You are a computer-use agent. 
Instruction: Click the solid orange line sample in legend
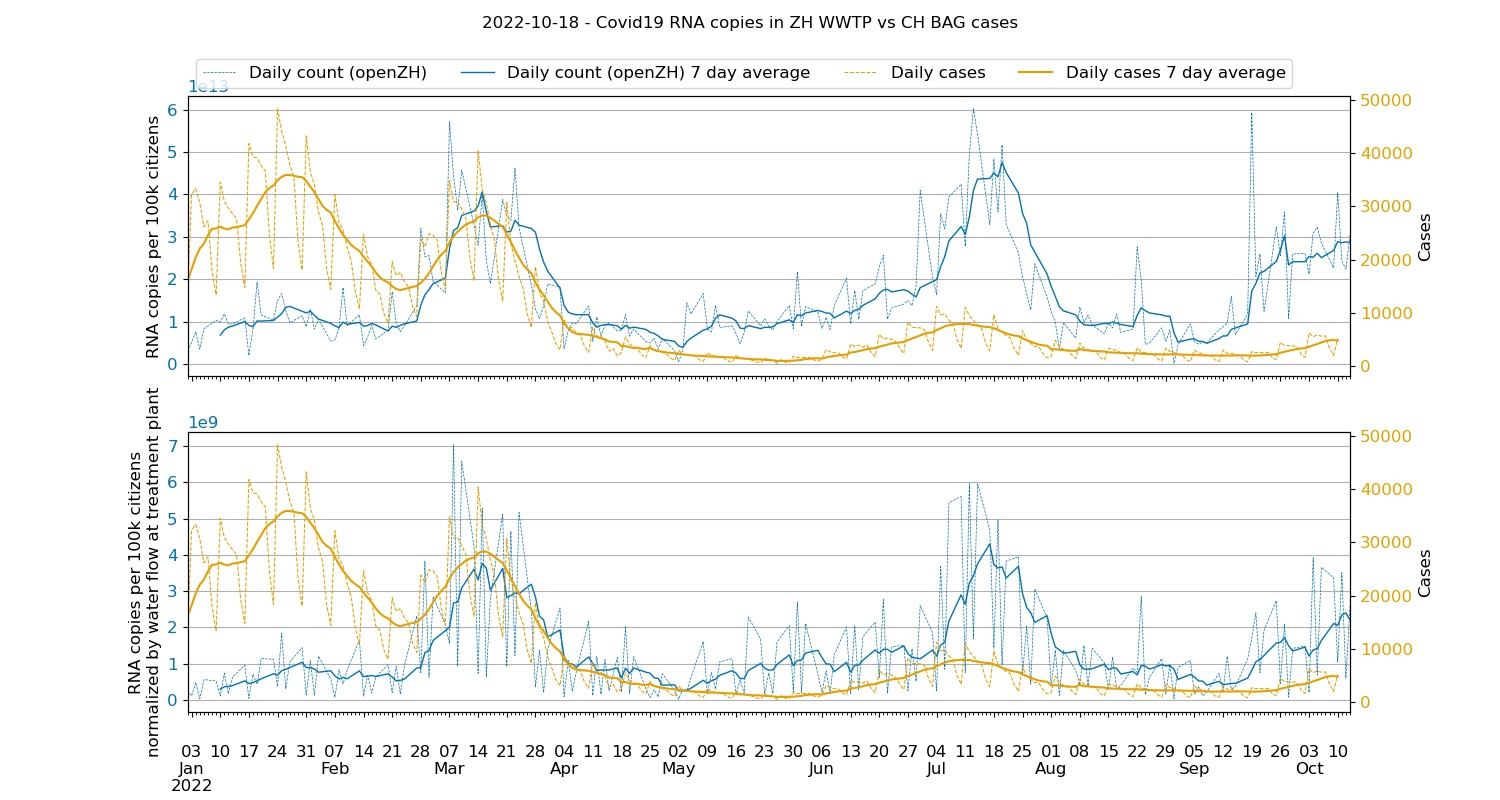1037,73
